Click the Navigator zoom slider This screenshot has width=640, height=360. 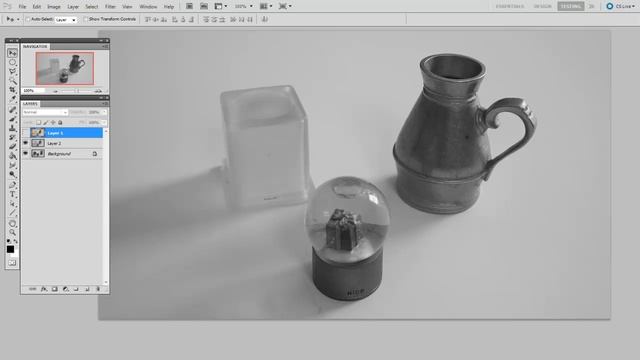click(77, 91)
